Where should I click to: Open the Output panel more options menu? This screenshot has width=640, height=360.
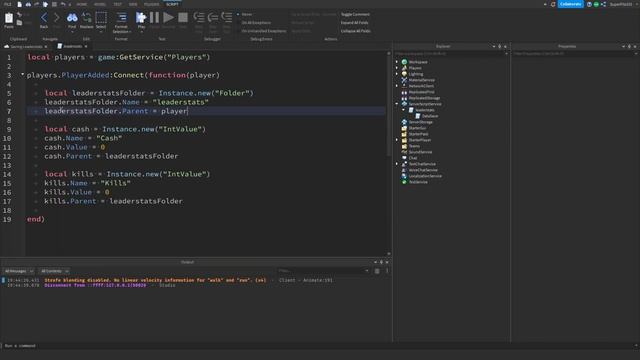pos(387,271)
